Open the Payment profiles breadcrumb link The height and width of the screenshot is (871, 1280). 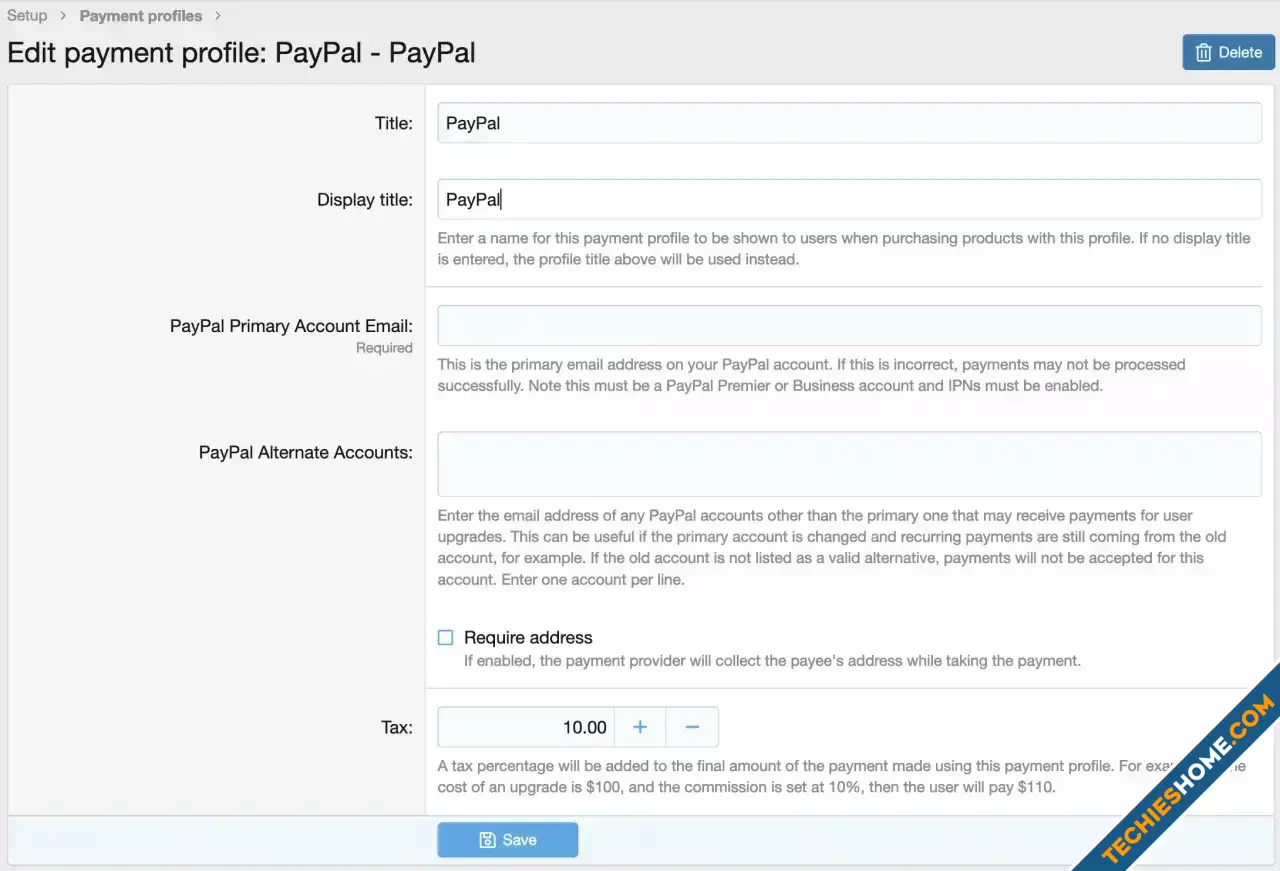click(x=141, y=15)
